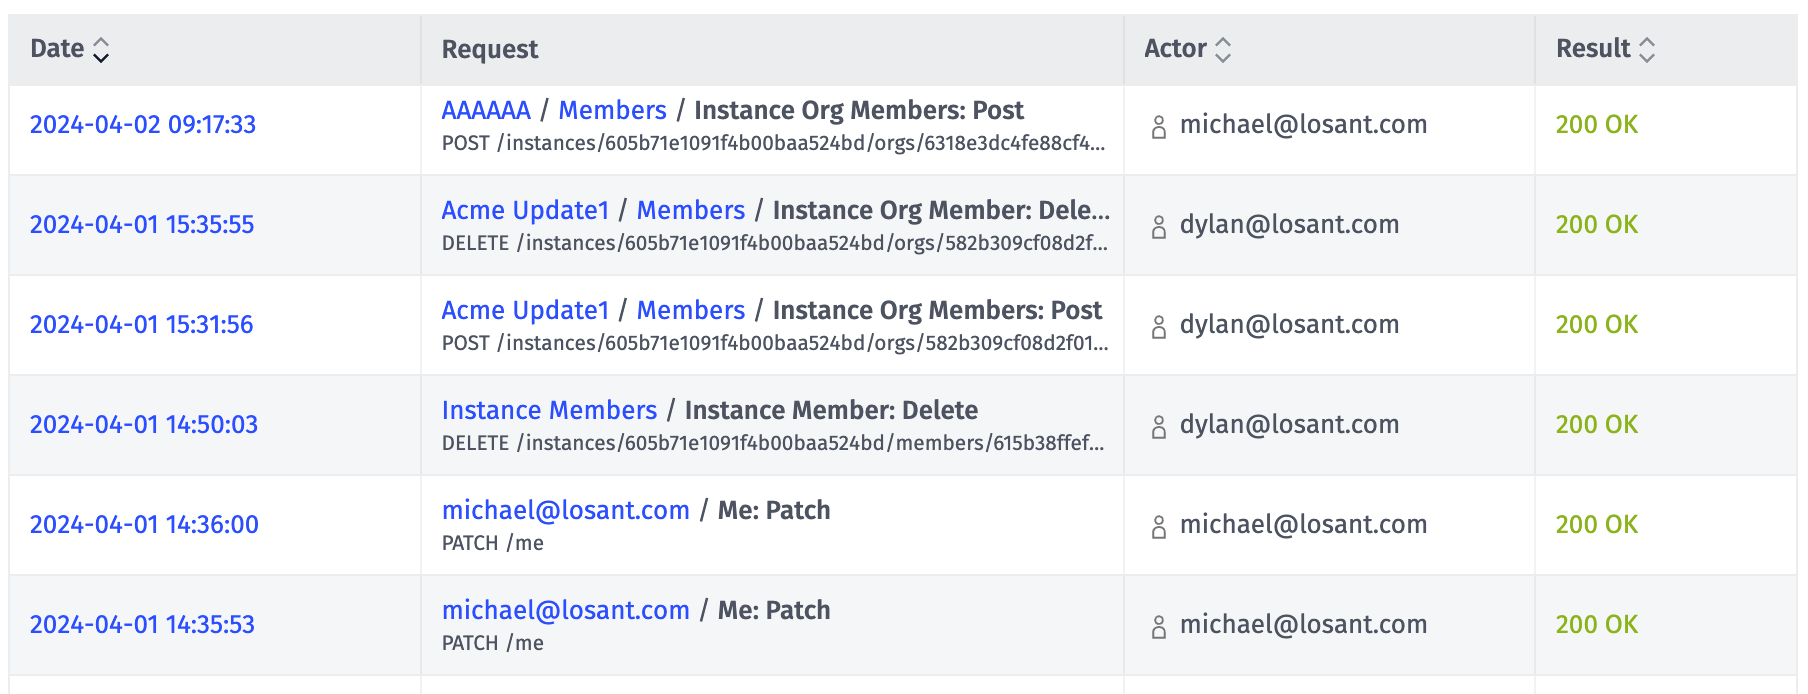Open michael@losant.com request link in 14:35:53 row

point(566,610)
